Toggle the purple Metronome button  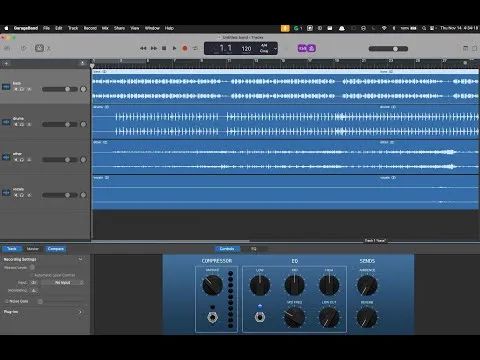click(312, 48)
